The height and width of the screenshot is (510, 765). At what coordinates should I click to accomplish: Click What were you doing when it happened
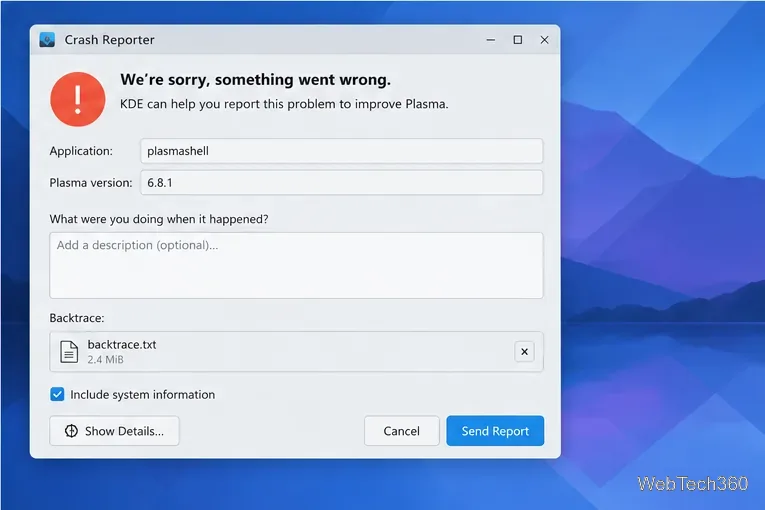tap(159, 219)
